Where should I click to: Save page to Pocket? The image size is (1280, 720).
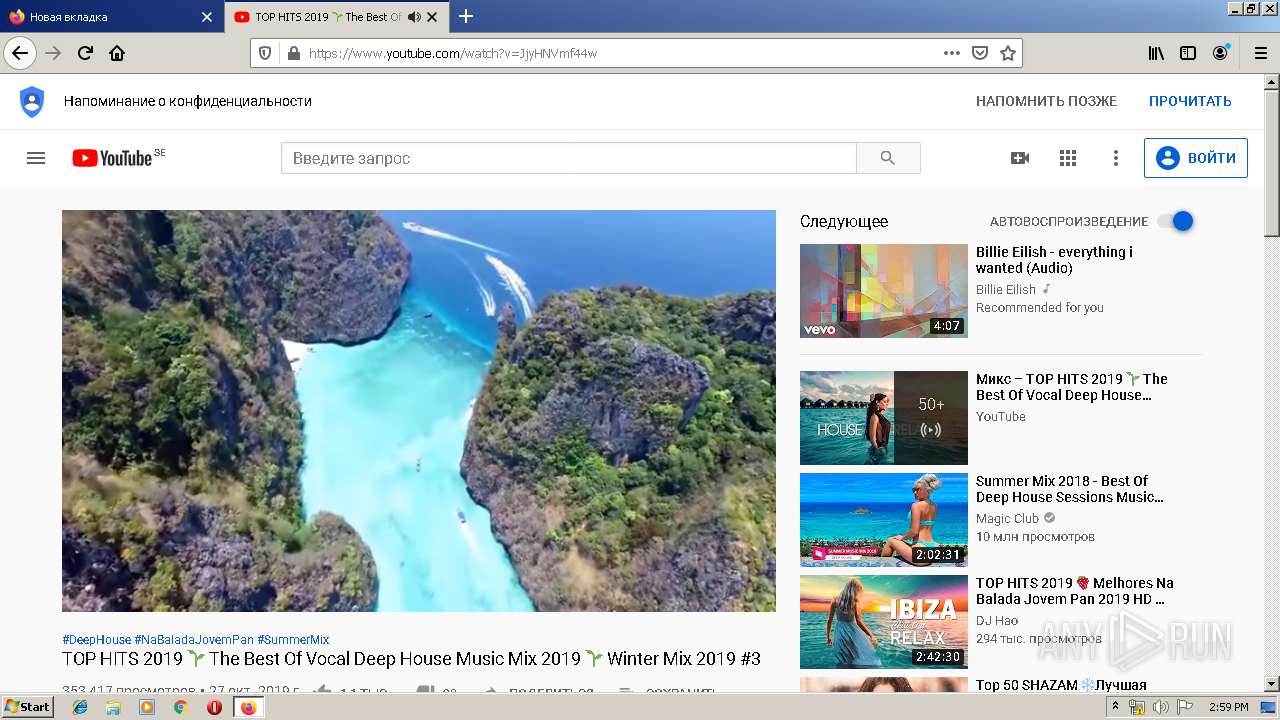click(980, 53)
